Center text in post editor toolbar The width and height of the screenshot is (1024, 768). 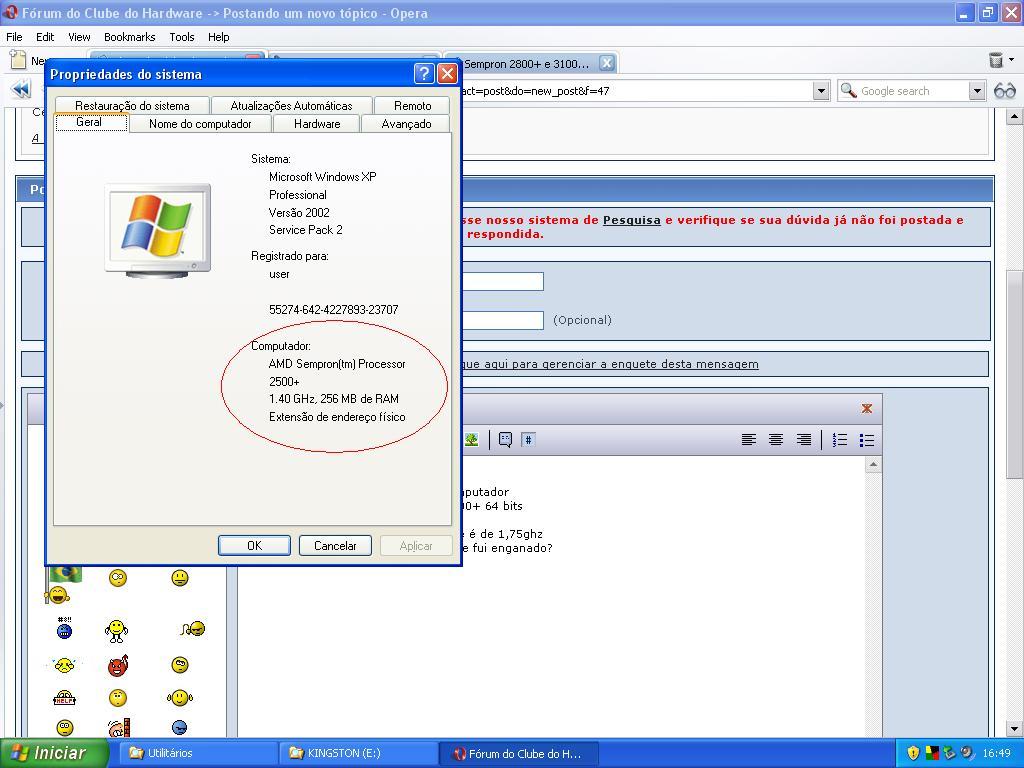tap(776, 440)
